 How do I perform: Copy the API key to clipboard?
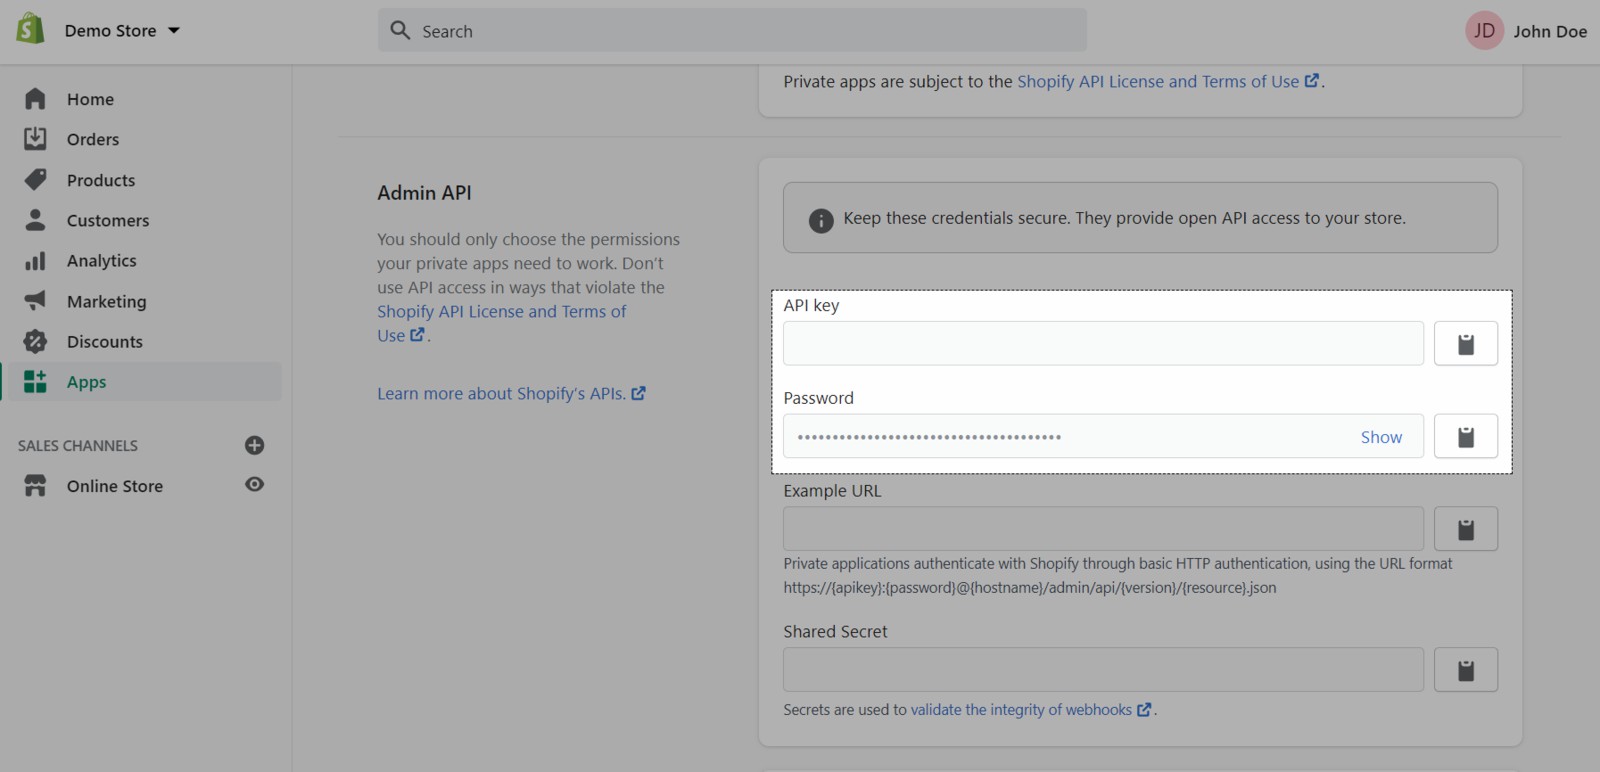(1466, 343)
